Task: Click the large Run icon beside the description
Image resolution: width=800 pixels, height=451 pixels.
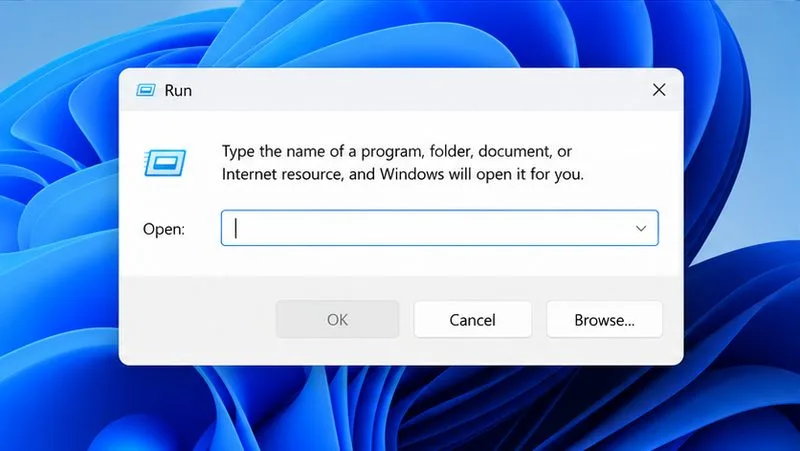Action: click(165, 163)
